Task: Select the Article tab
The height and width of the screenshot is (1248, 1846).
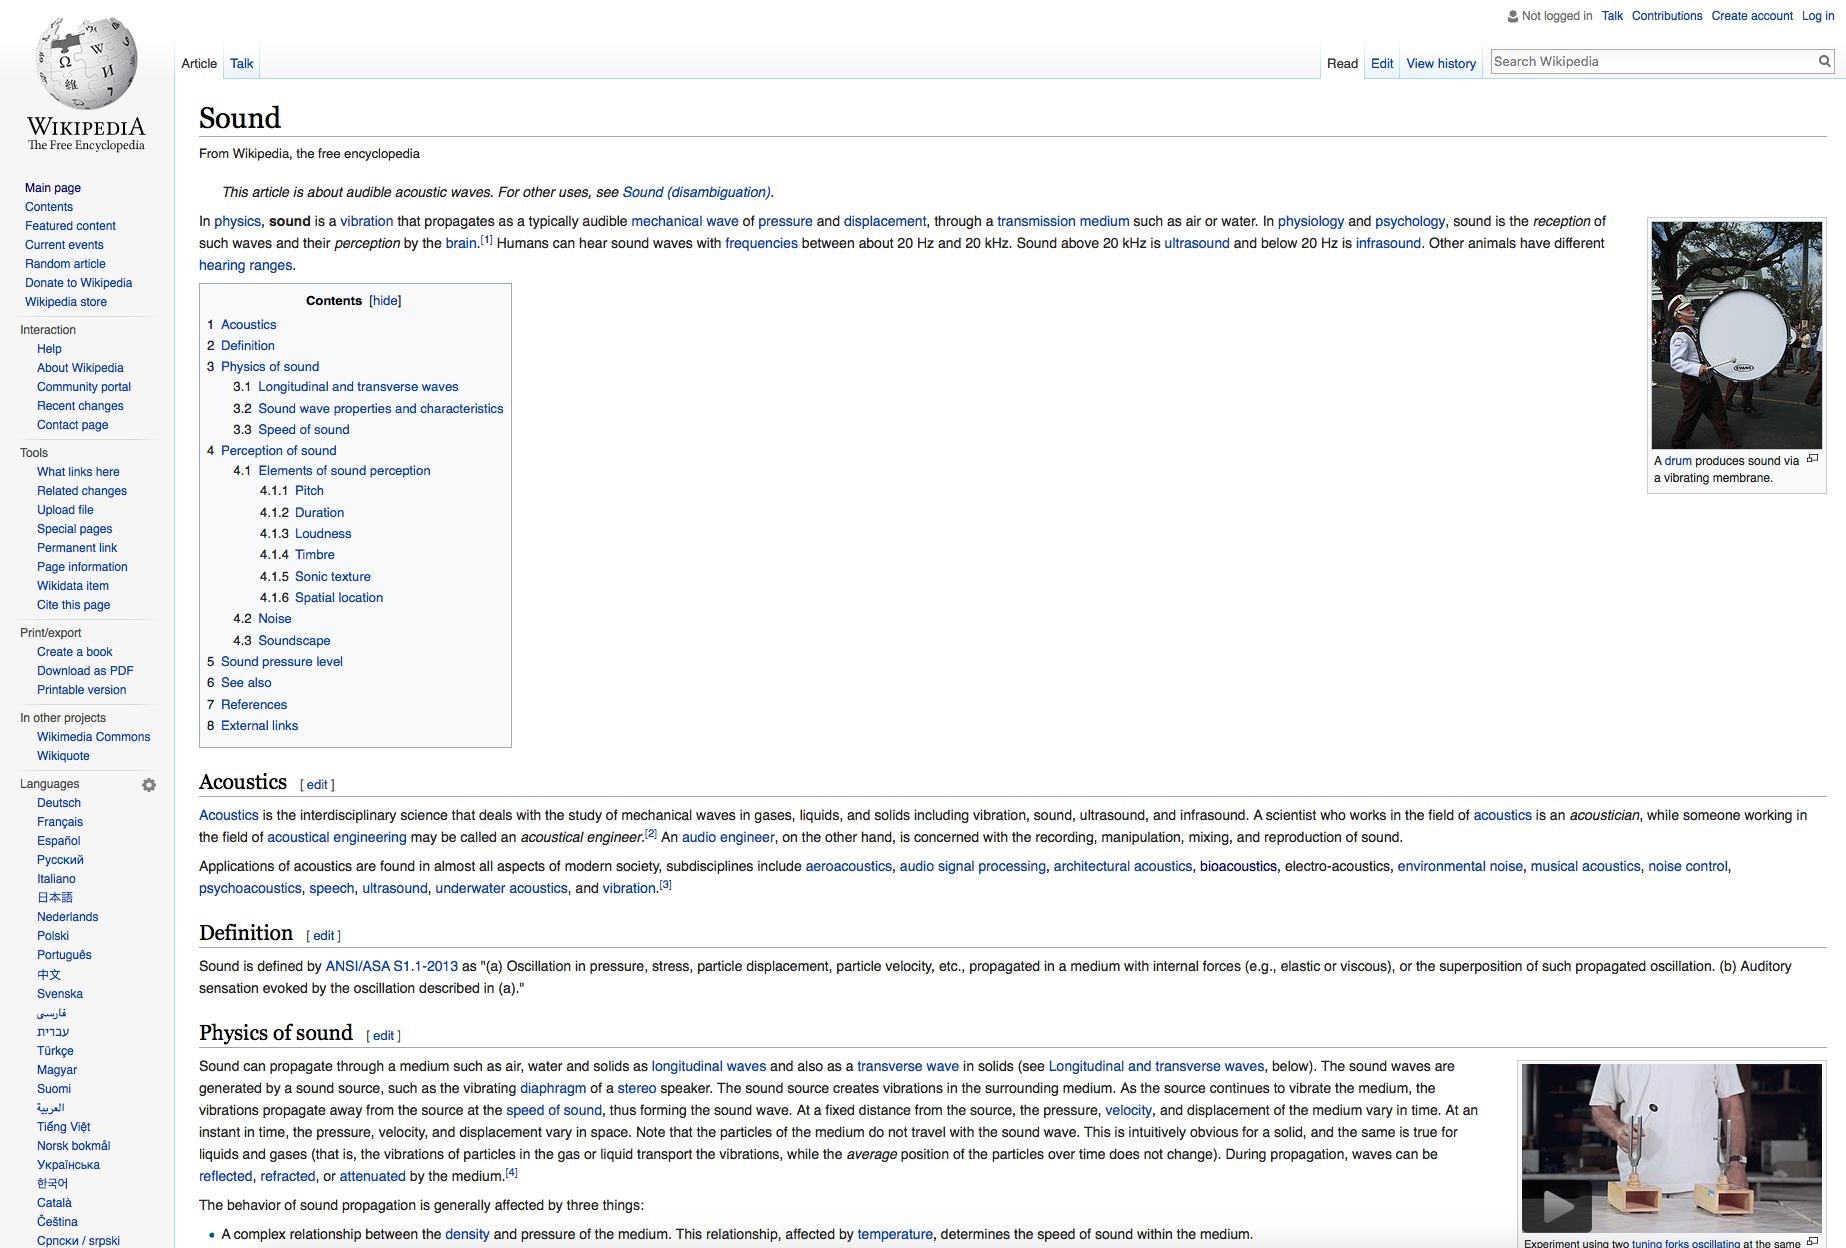Action: tap(199, 64)
